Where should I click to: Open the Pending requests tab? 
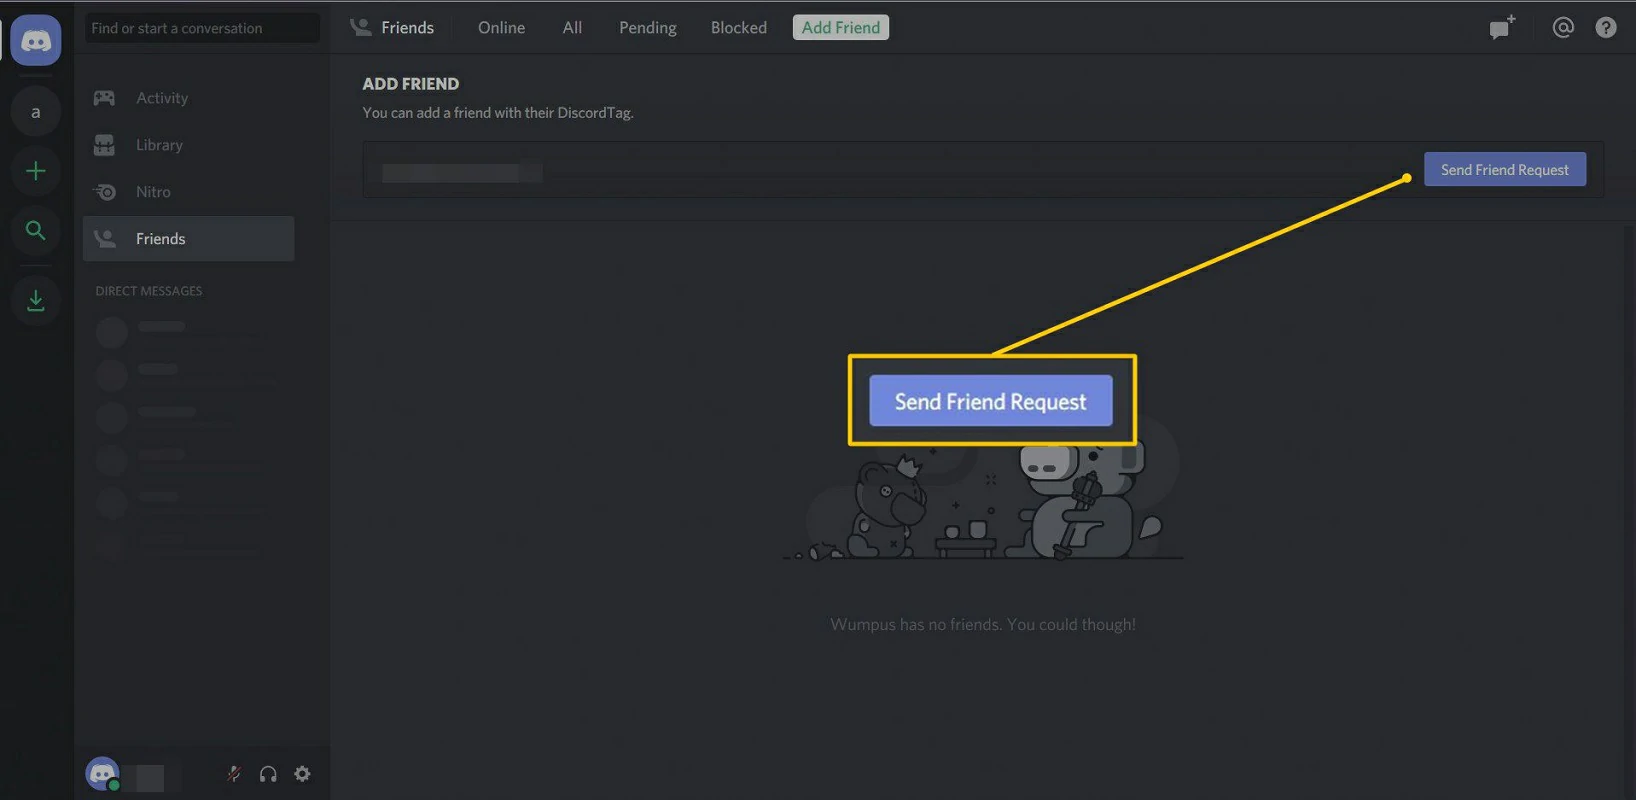tap(647, 28)
